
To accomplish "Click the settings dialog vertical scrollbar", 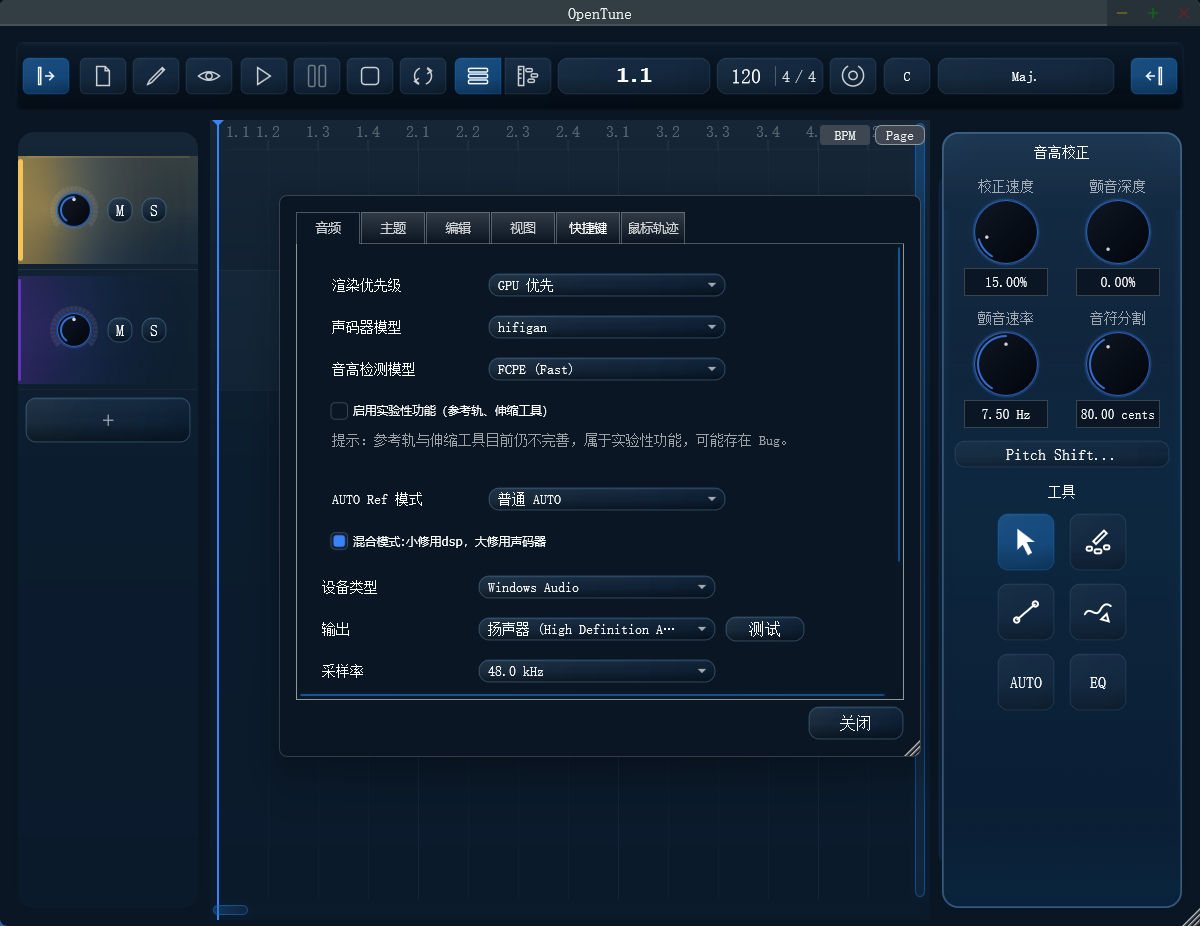I will coord(900,403).
